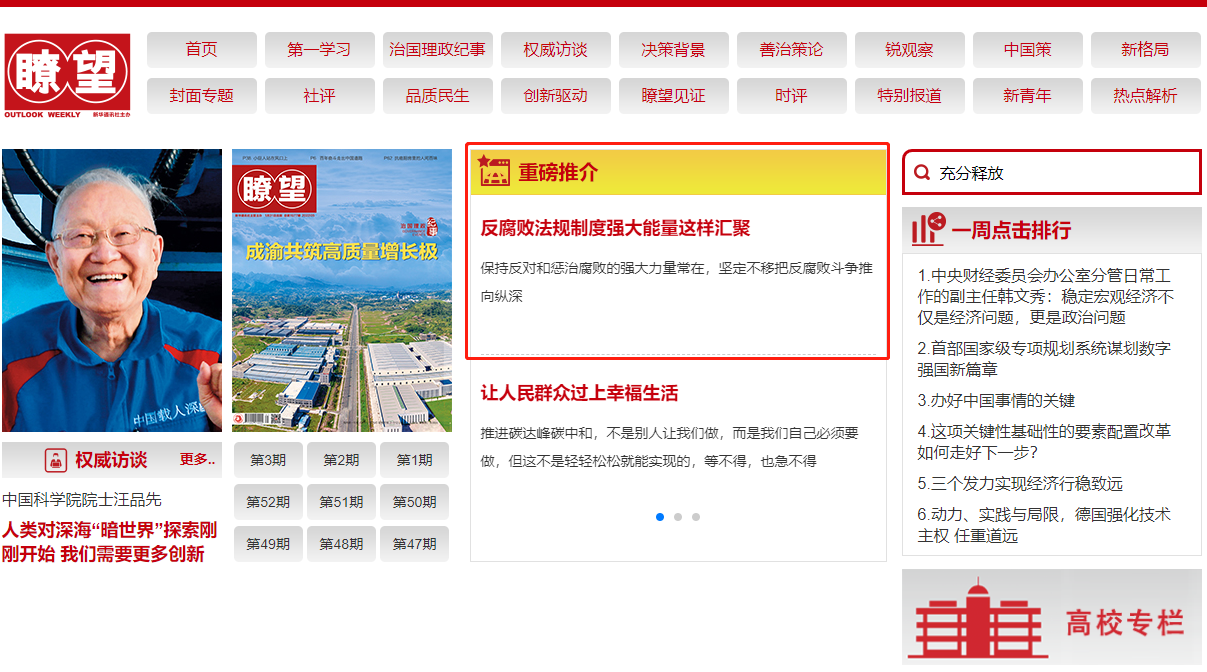Screen dimensions: 1207x672
Task: Switch to the second carousel dot
Action: [678, 517]
